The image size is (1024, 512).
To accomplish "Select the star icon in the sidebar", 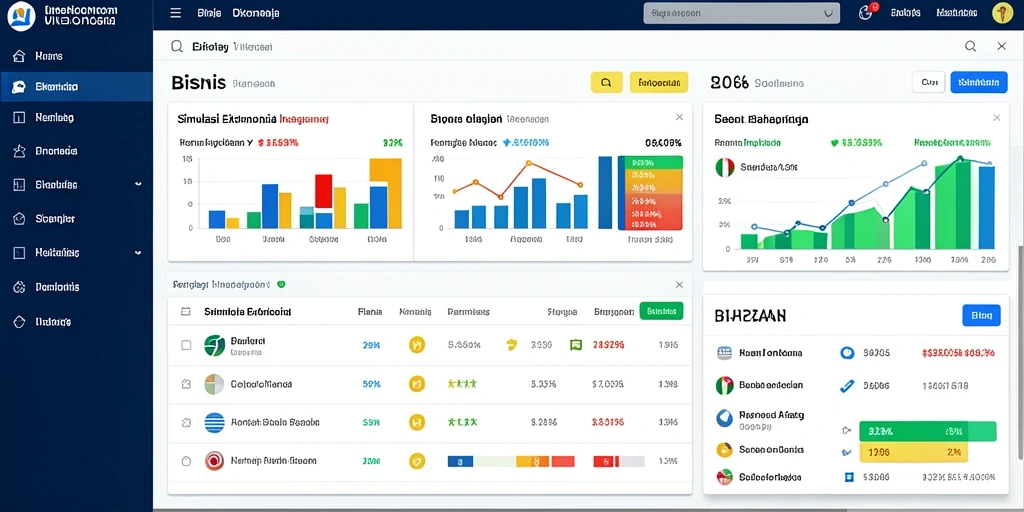I will click(19, 151).
